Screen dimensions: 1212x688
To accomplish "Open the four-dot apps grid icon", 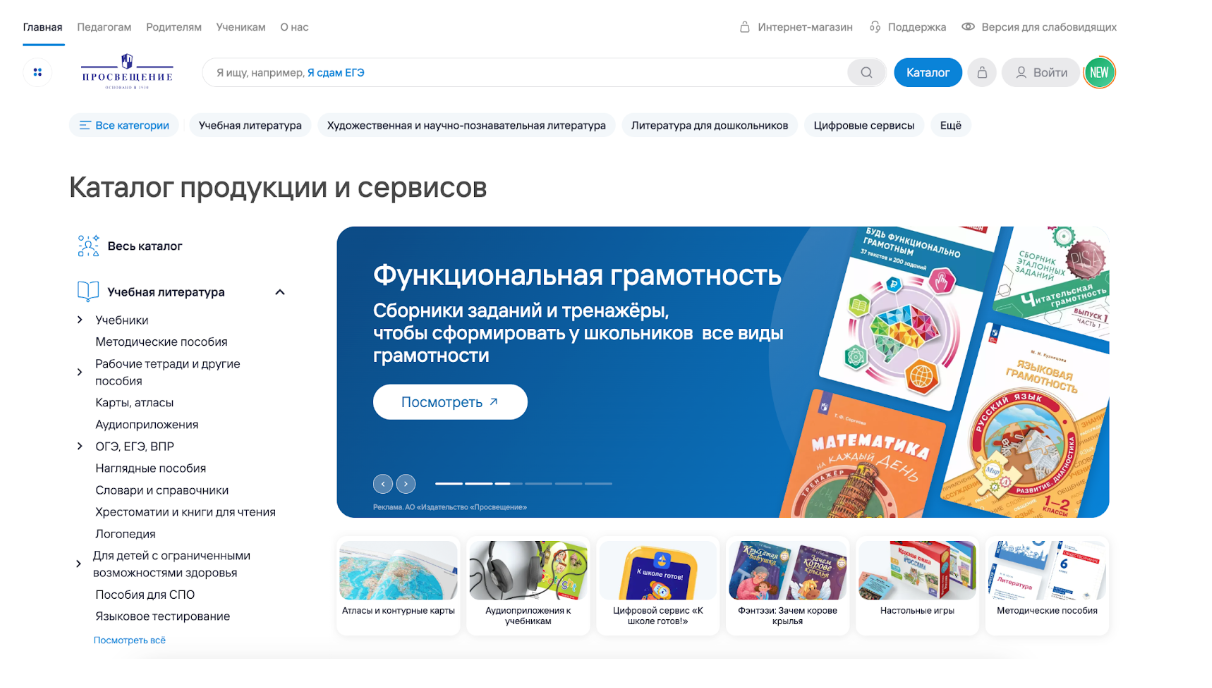I will (37, 72).
